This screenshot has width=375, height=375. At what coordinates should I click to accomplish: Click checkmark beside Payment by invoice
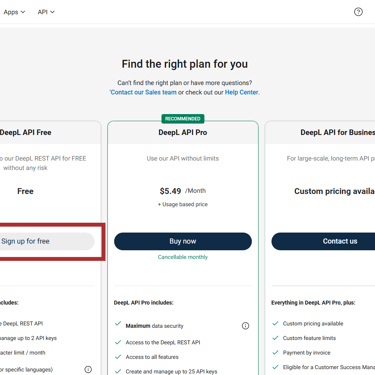click(275, 352)
